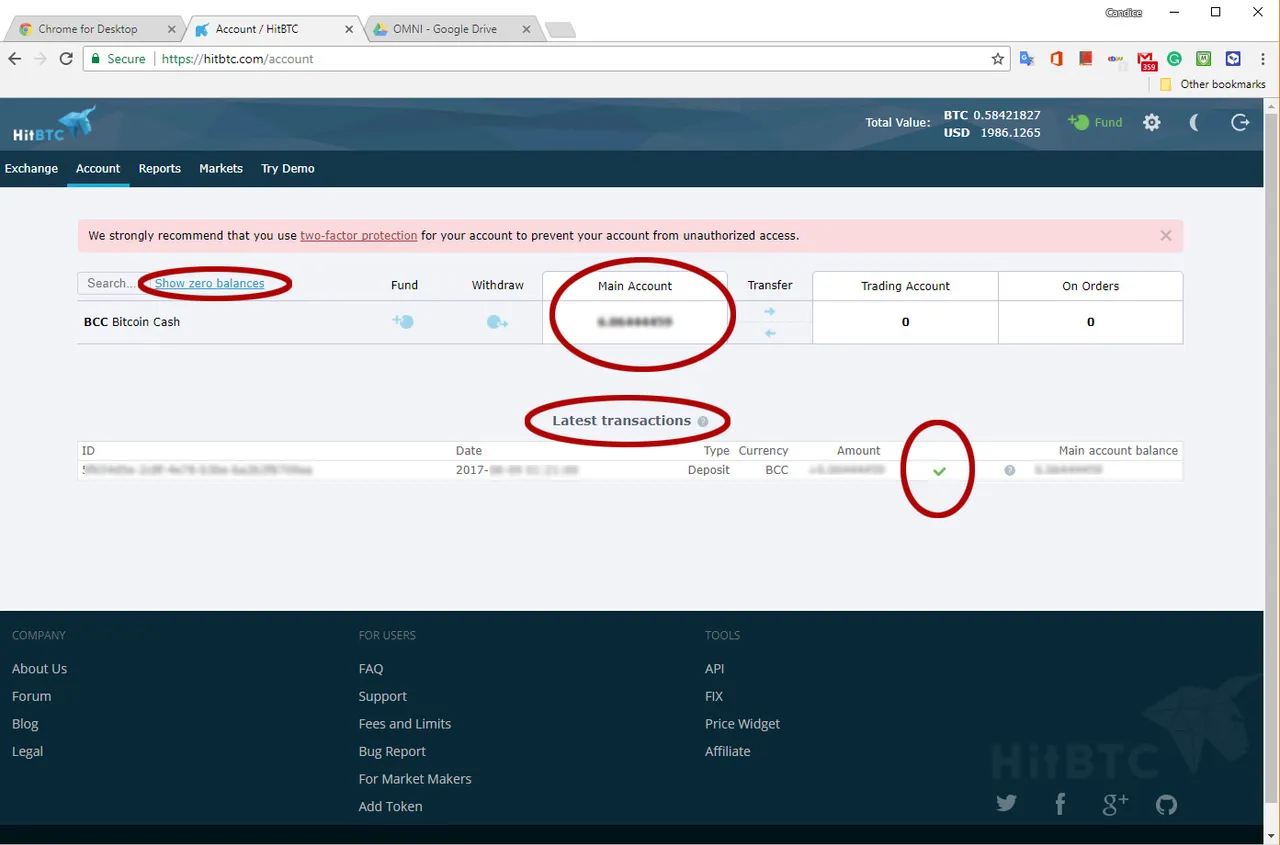This screenshot has height=845, width=1280.
Task: Open the FIX tools link
Action: click(x=713, y=696)
